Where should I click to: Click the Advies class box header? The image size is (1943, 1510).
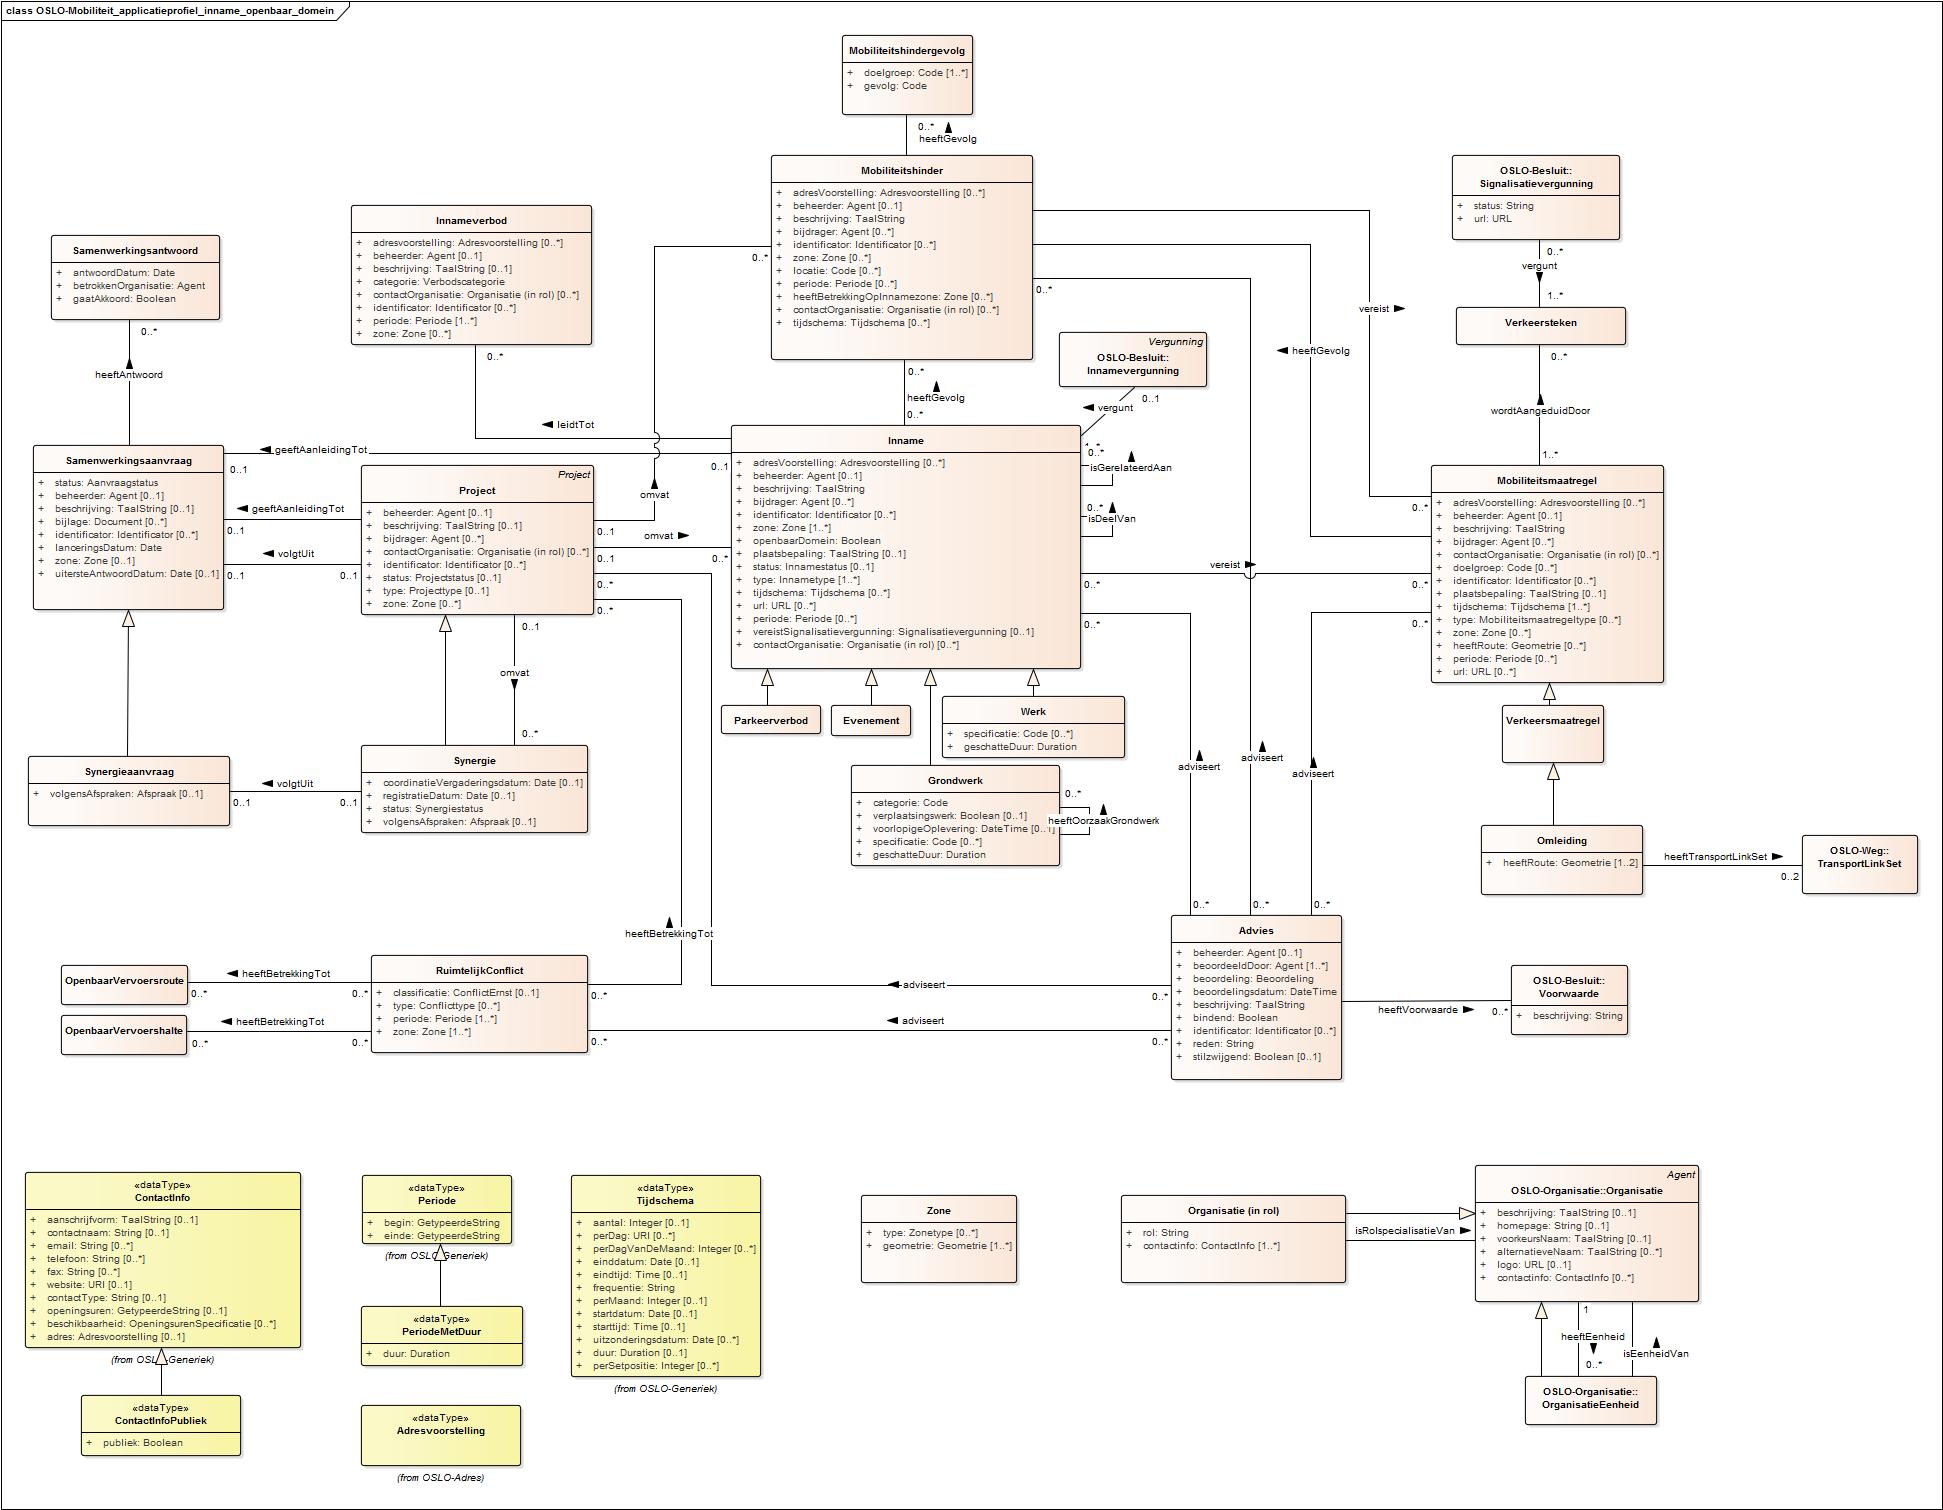coord(1255,930)
